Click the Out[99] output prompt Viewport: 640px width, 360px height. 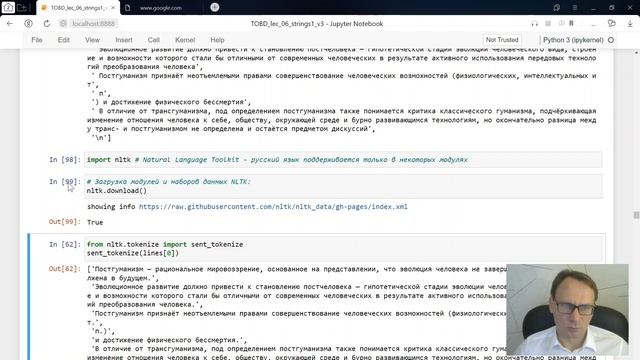click(65, 222)
